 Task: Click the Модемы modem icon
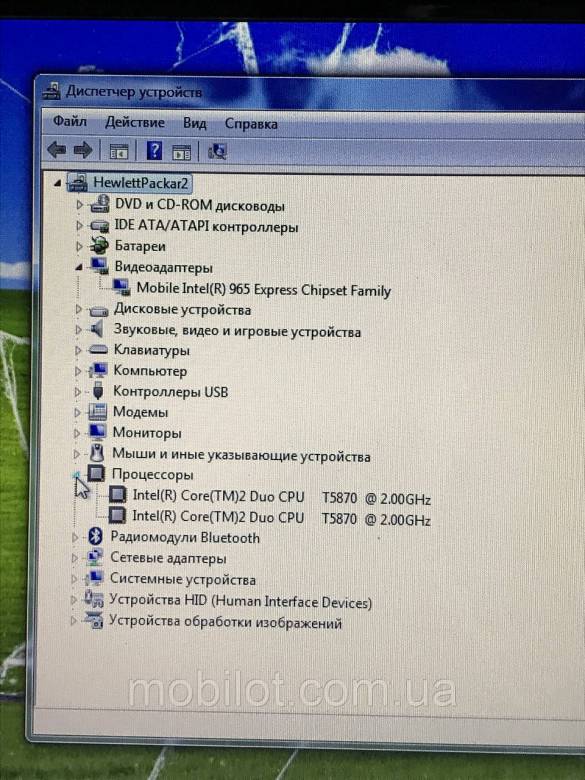(97, 411)
